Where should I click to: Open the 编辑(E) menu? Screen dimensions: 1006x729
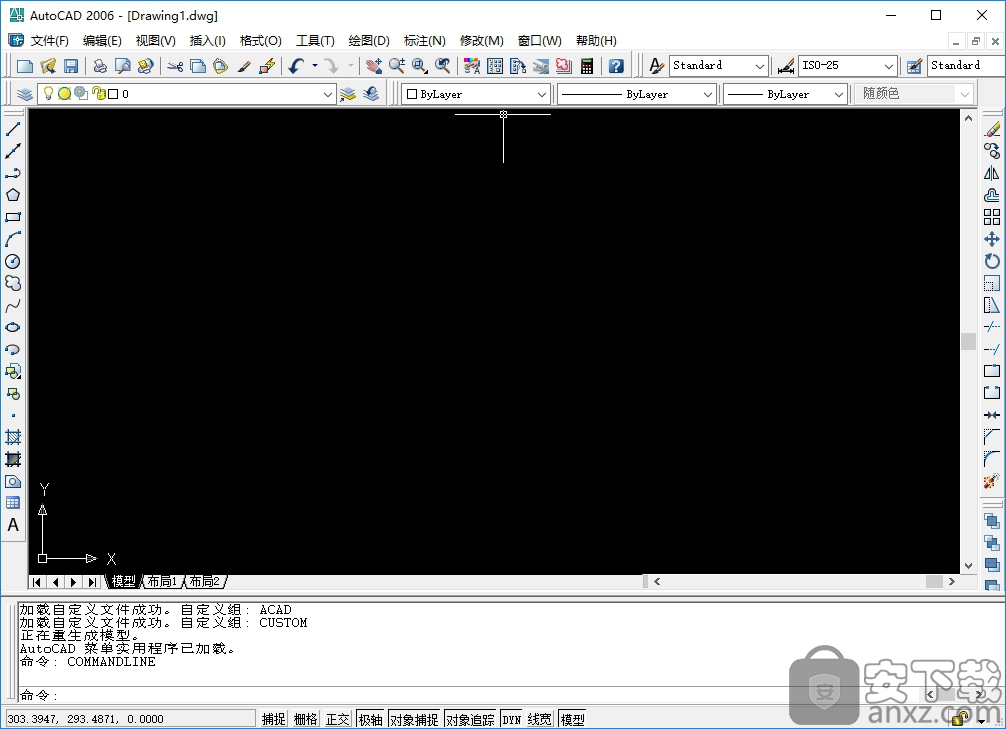(x=102, y=40)
